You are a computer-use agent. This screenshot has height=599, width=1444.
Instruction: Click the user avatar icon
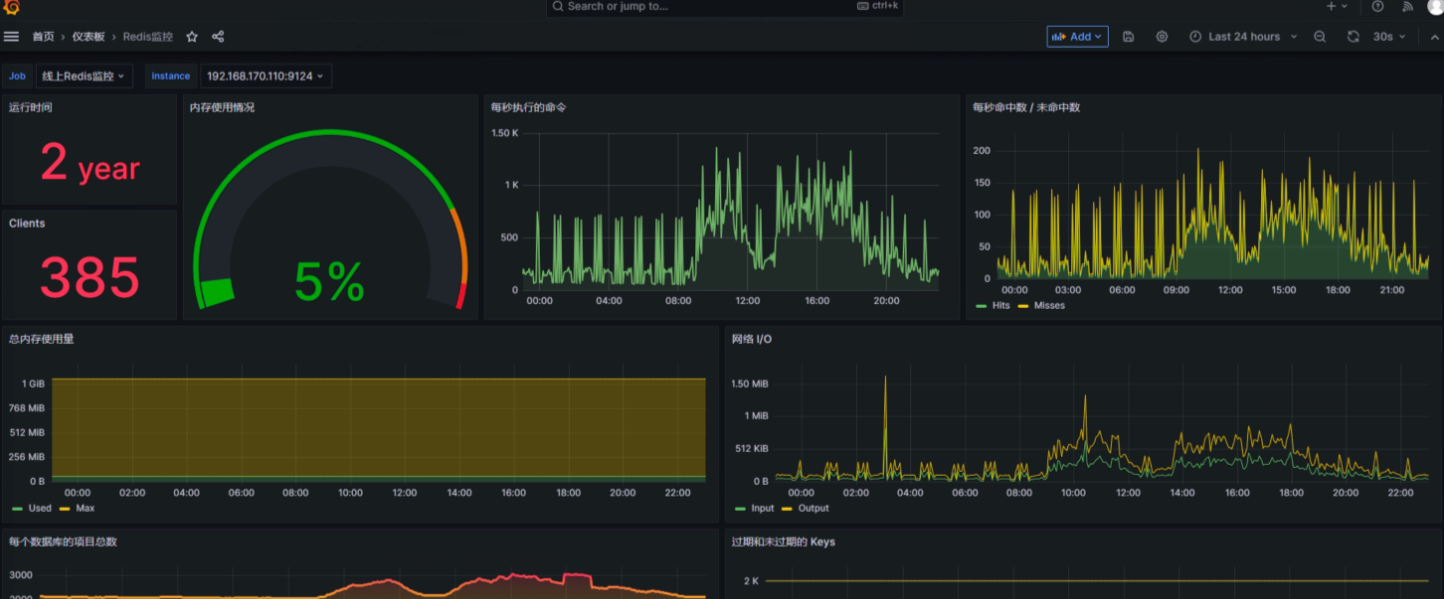[x=1435, y=6]
